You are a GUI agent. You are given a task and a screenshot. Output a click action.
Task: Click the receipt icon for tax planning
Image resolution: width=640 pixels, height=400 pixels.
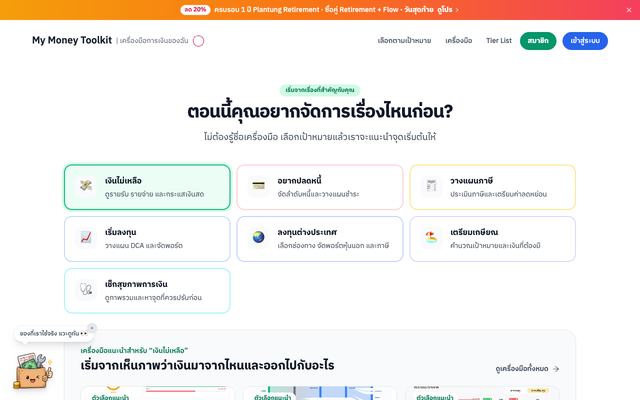click(x=431, y=186)
